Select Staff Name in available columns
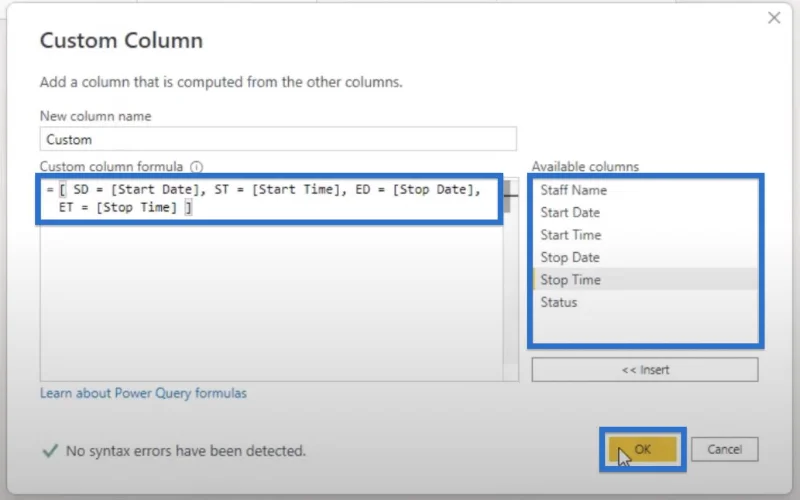800x500 pixels. pyautogui.click(x=645, y=190)
